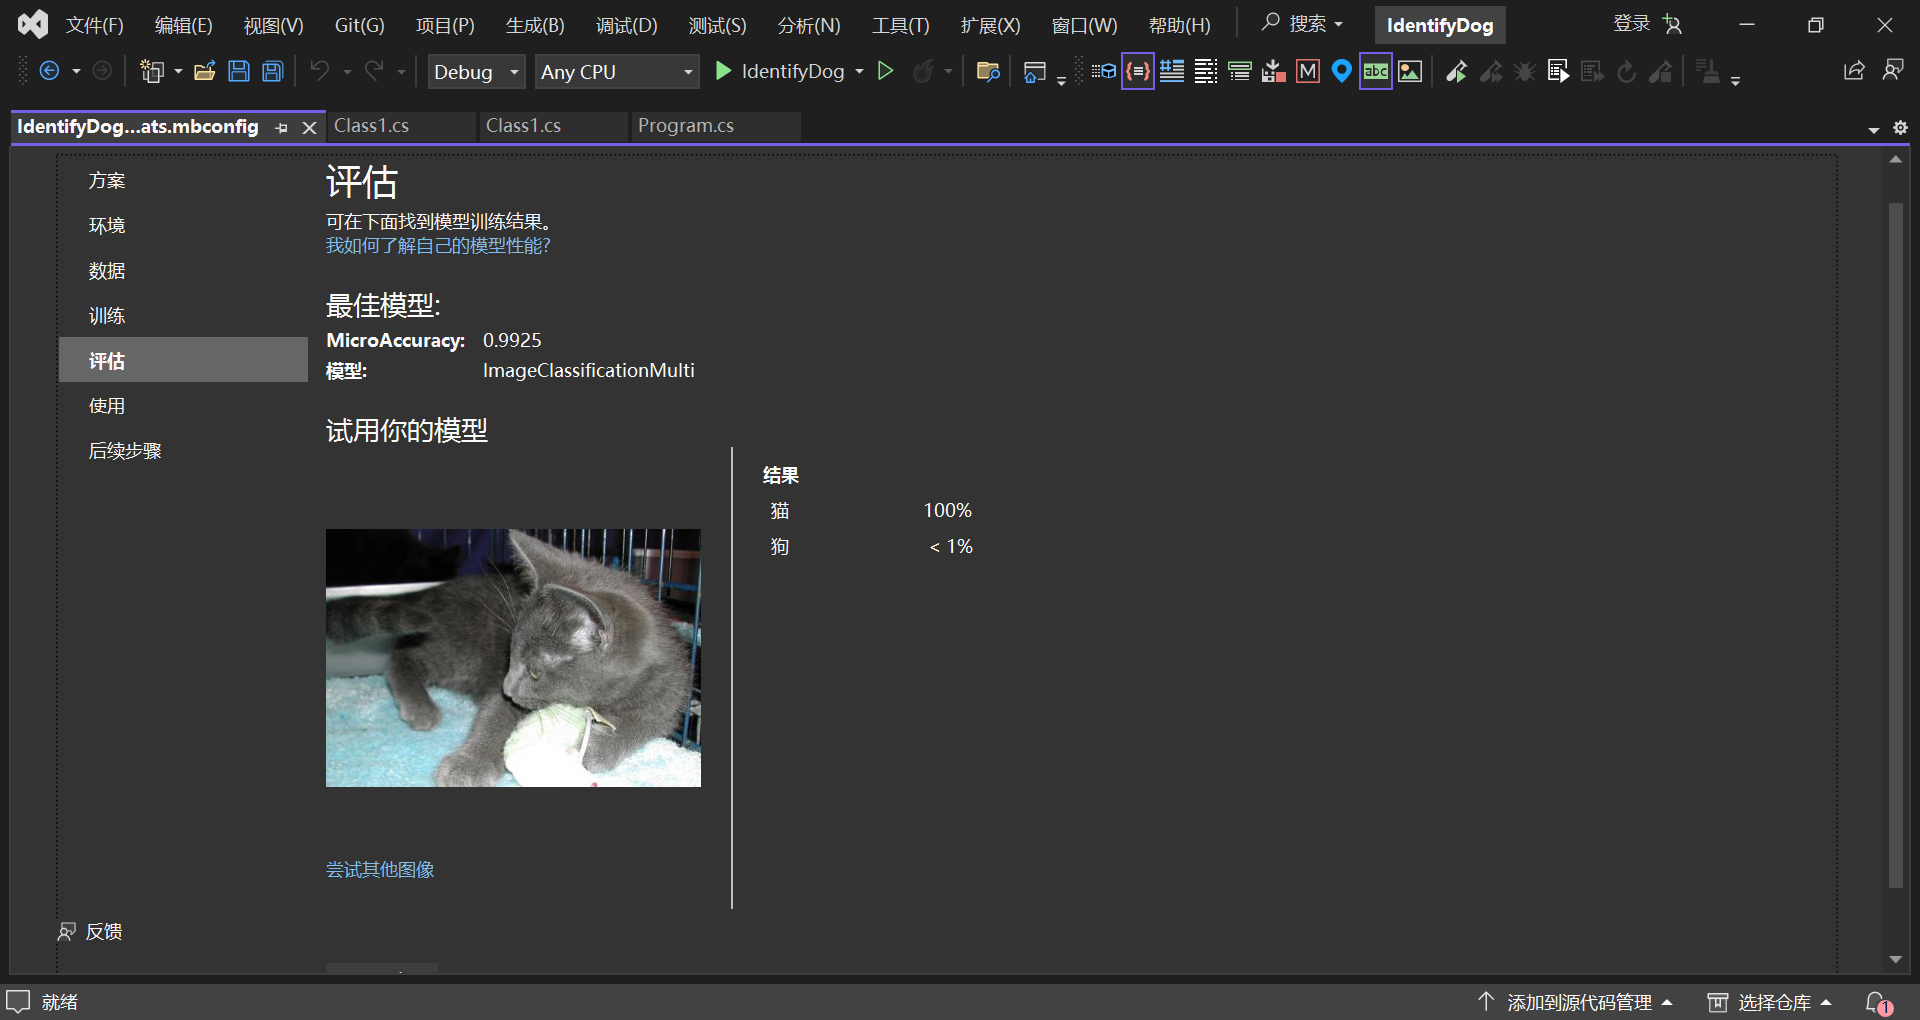Toggle the green abc highlighted toolbar button
The height and width of the screenshot is (1020, 1920).
coord(1376,71)
